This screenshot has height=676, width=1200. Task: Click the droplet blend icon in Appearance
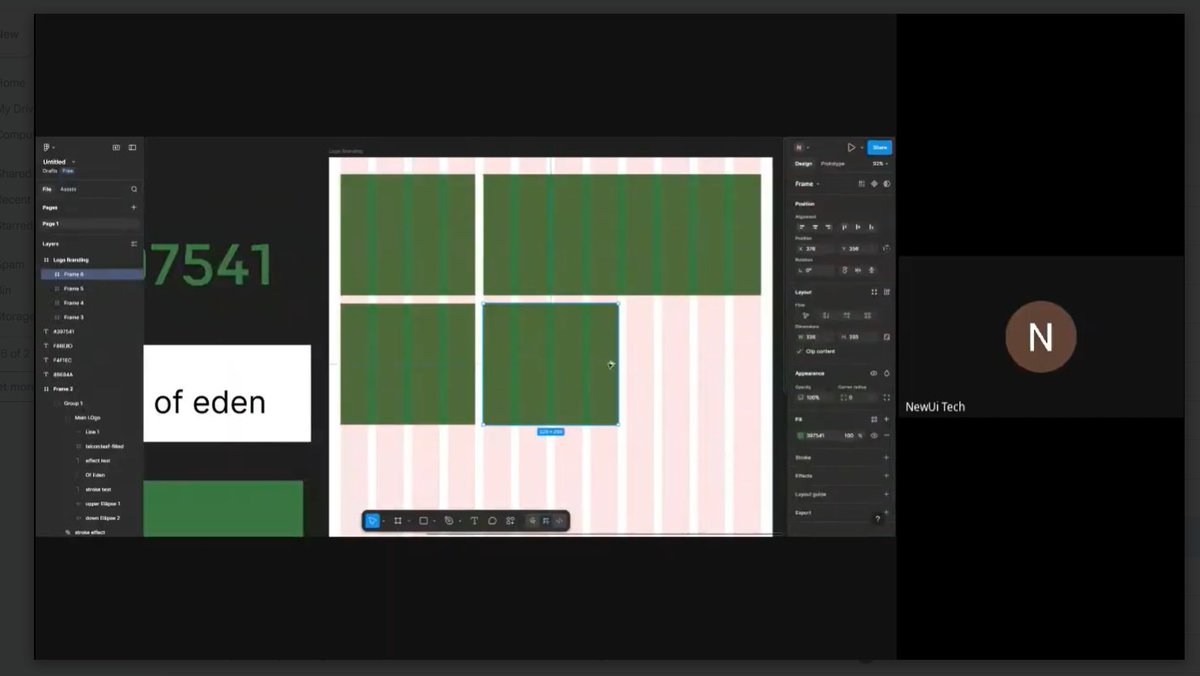click(886, 373)
